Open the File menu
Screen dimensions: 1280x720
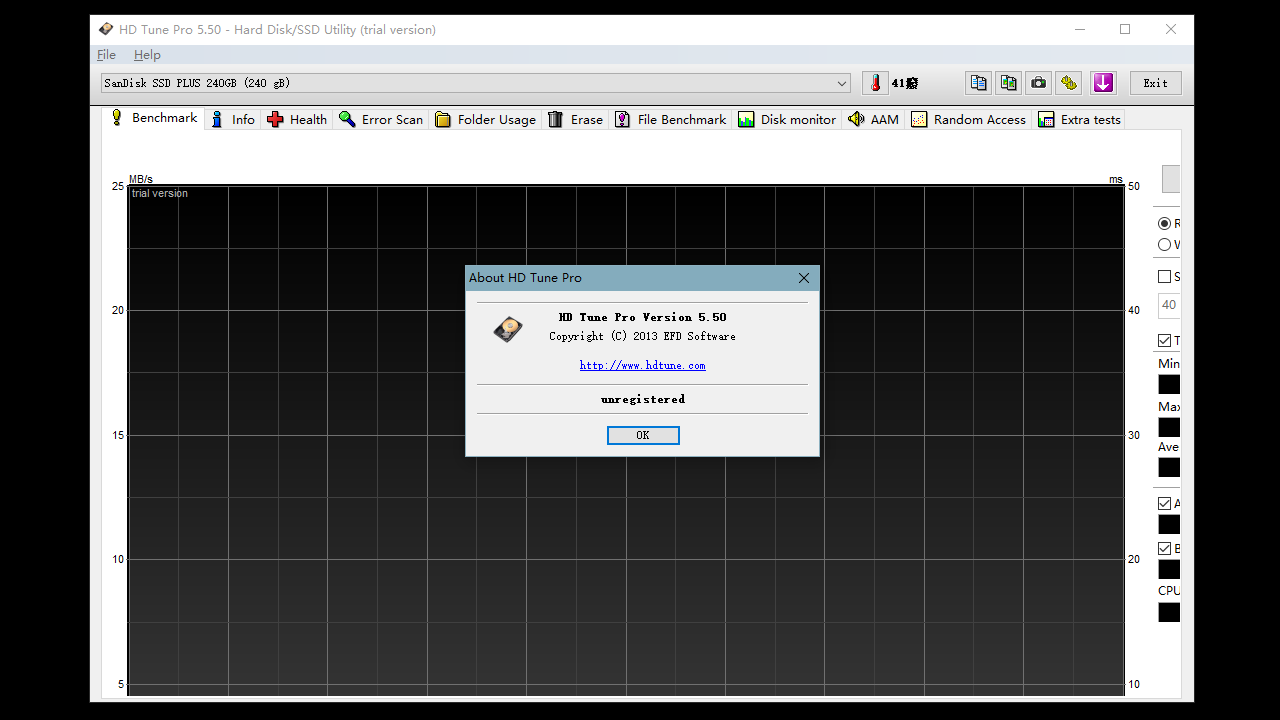(106, 55)
